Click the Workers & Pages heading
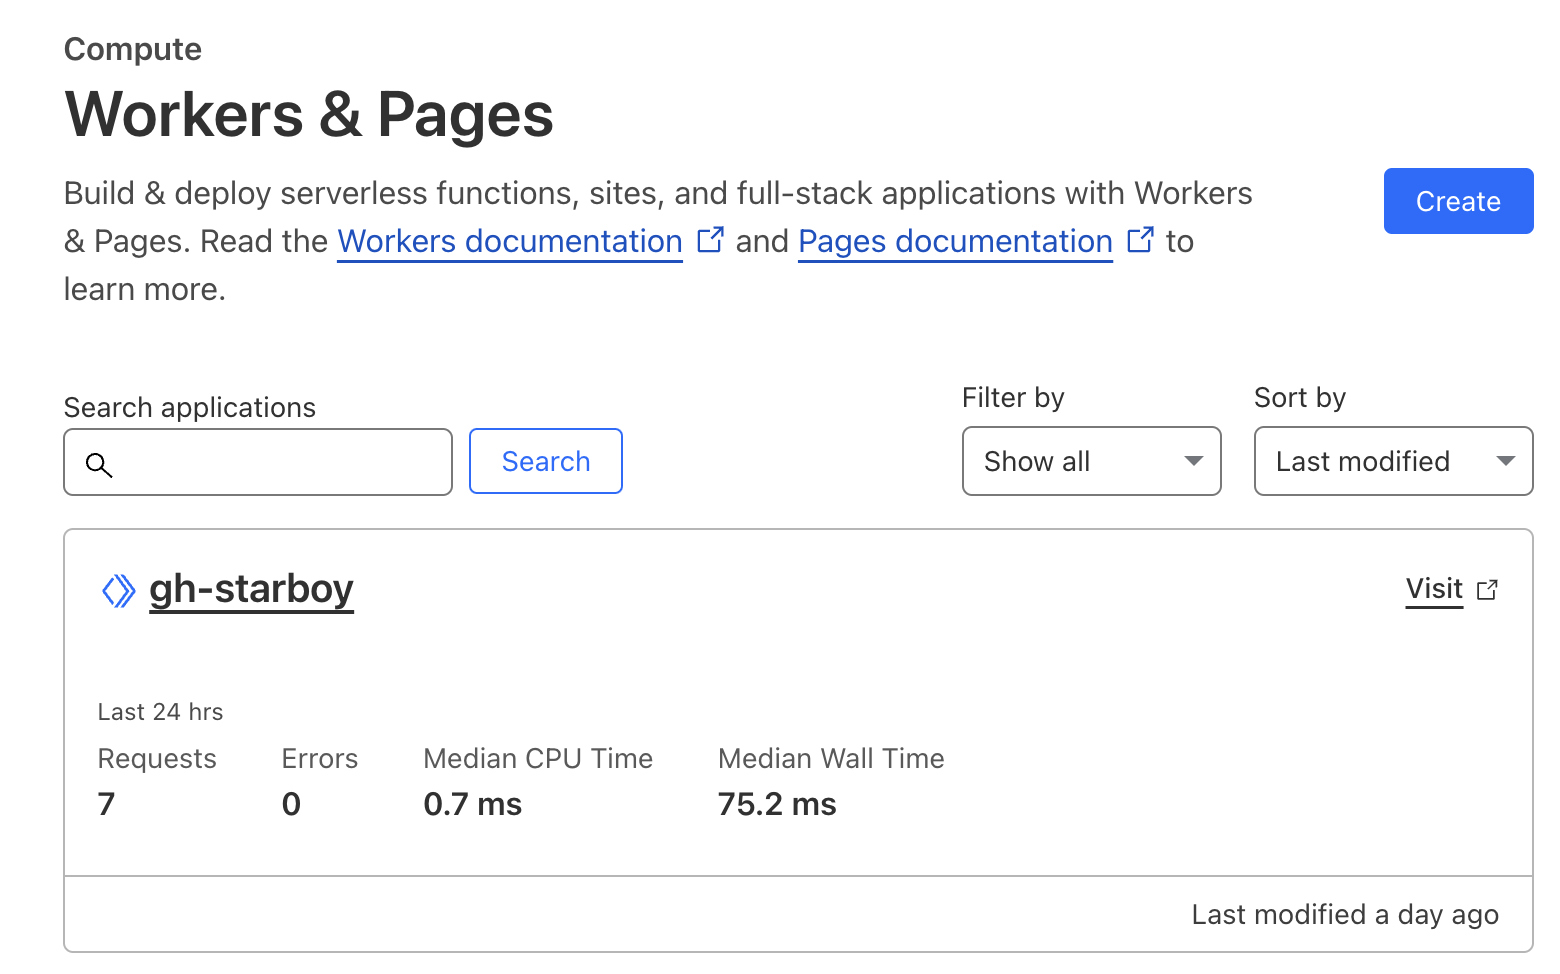Viewport: 1560px width, 974px height. [309, 114]
